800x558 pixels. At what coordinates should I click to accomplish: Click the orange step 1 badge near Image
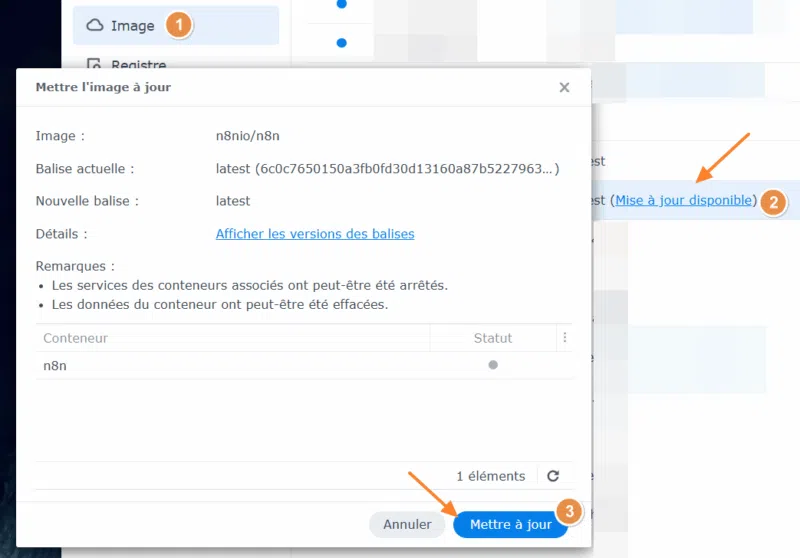pyautogui.click(x=179, y=26)
